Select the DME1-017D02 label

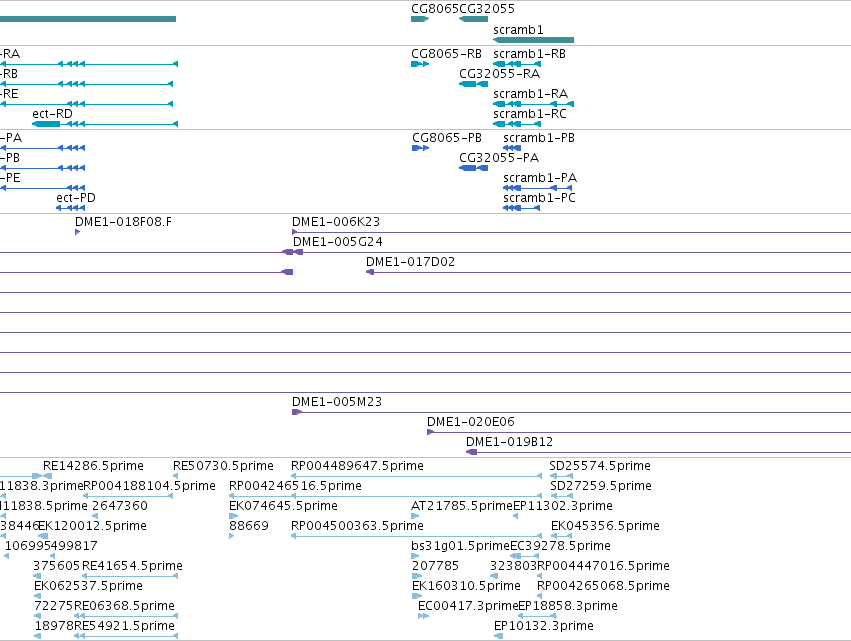pyautogui.click(x=410, y=262)
